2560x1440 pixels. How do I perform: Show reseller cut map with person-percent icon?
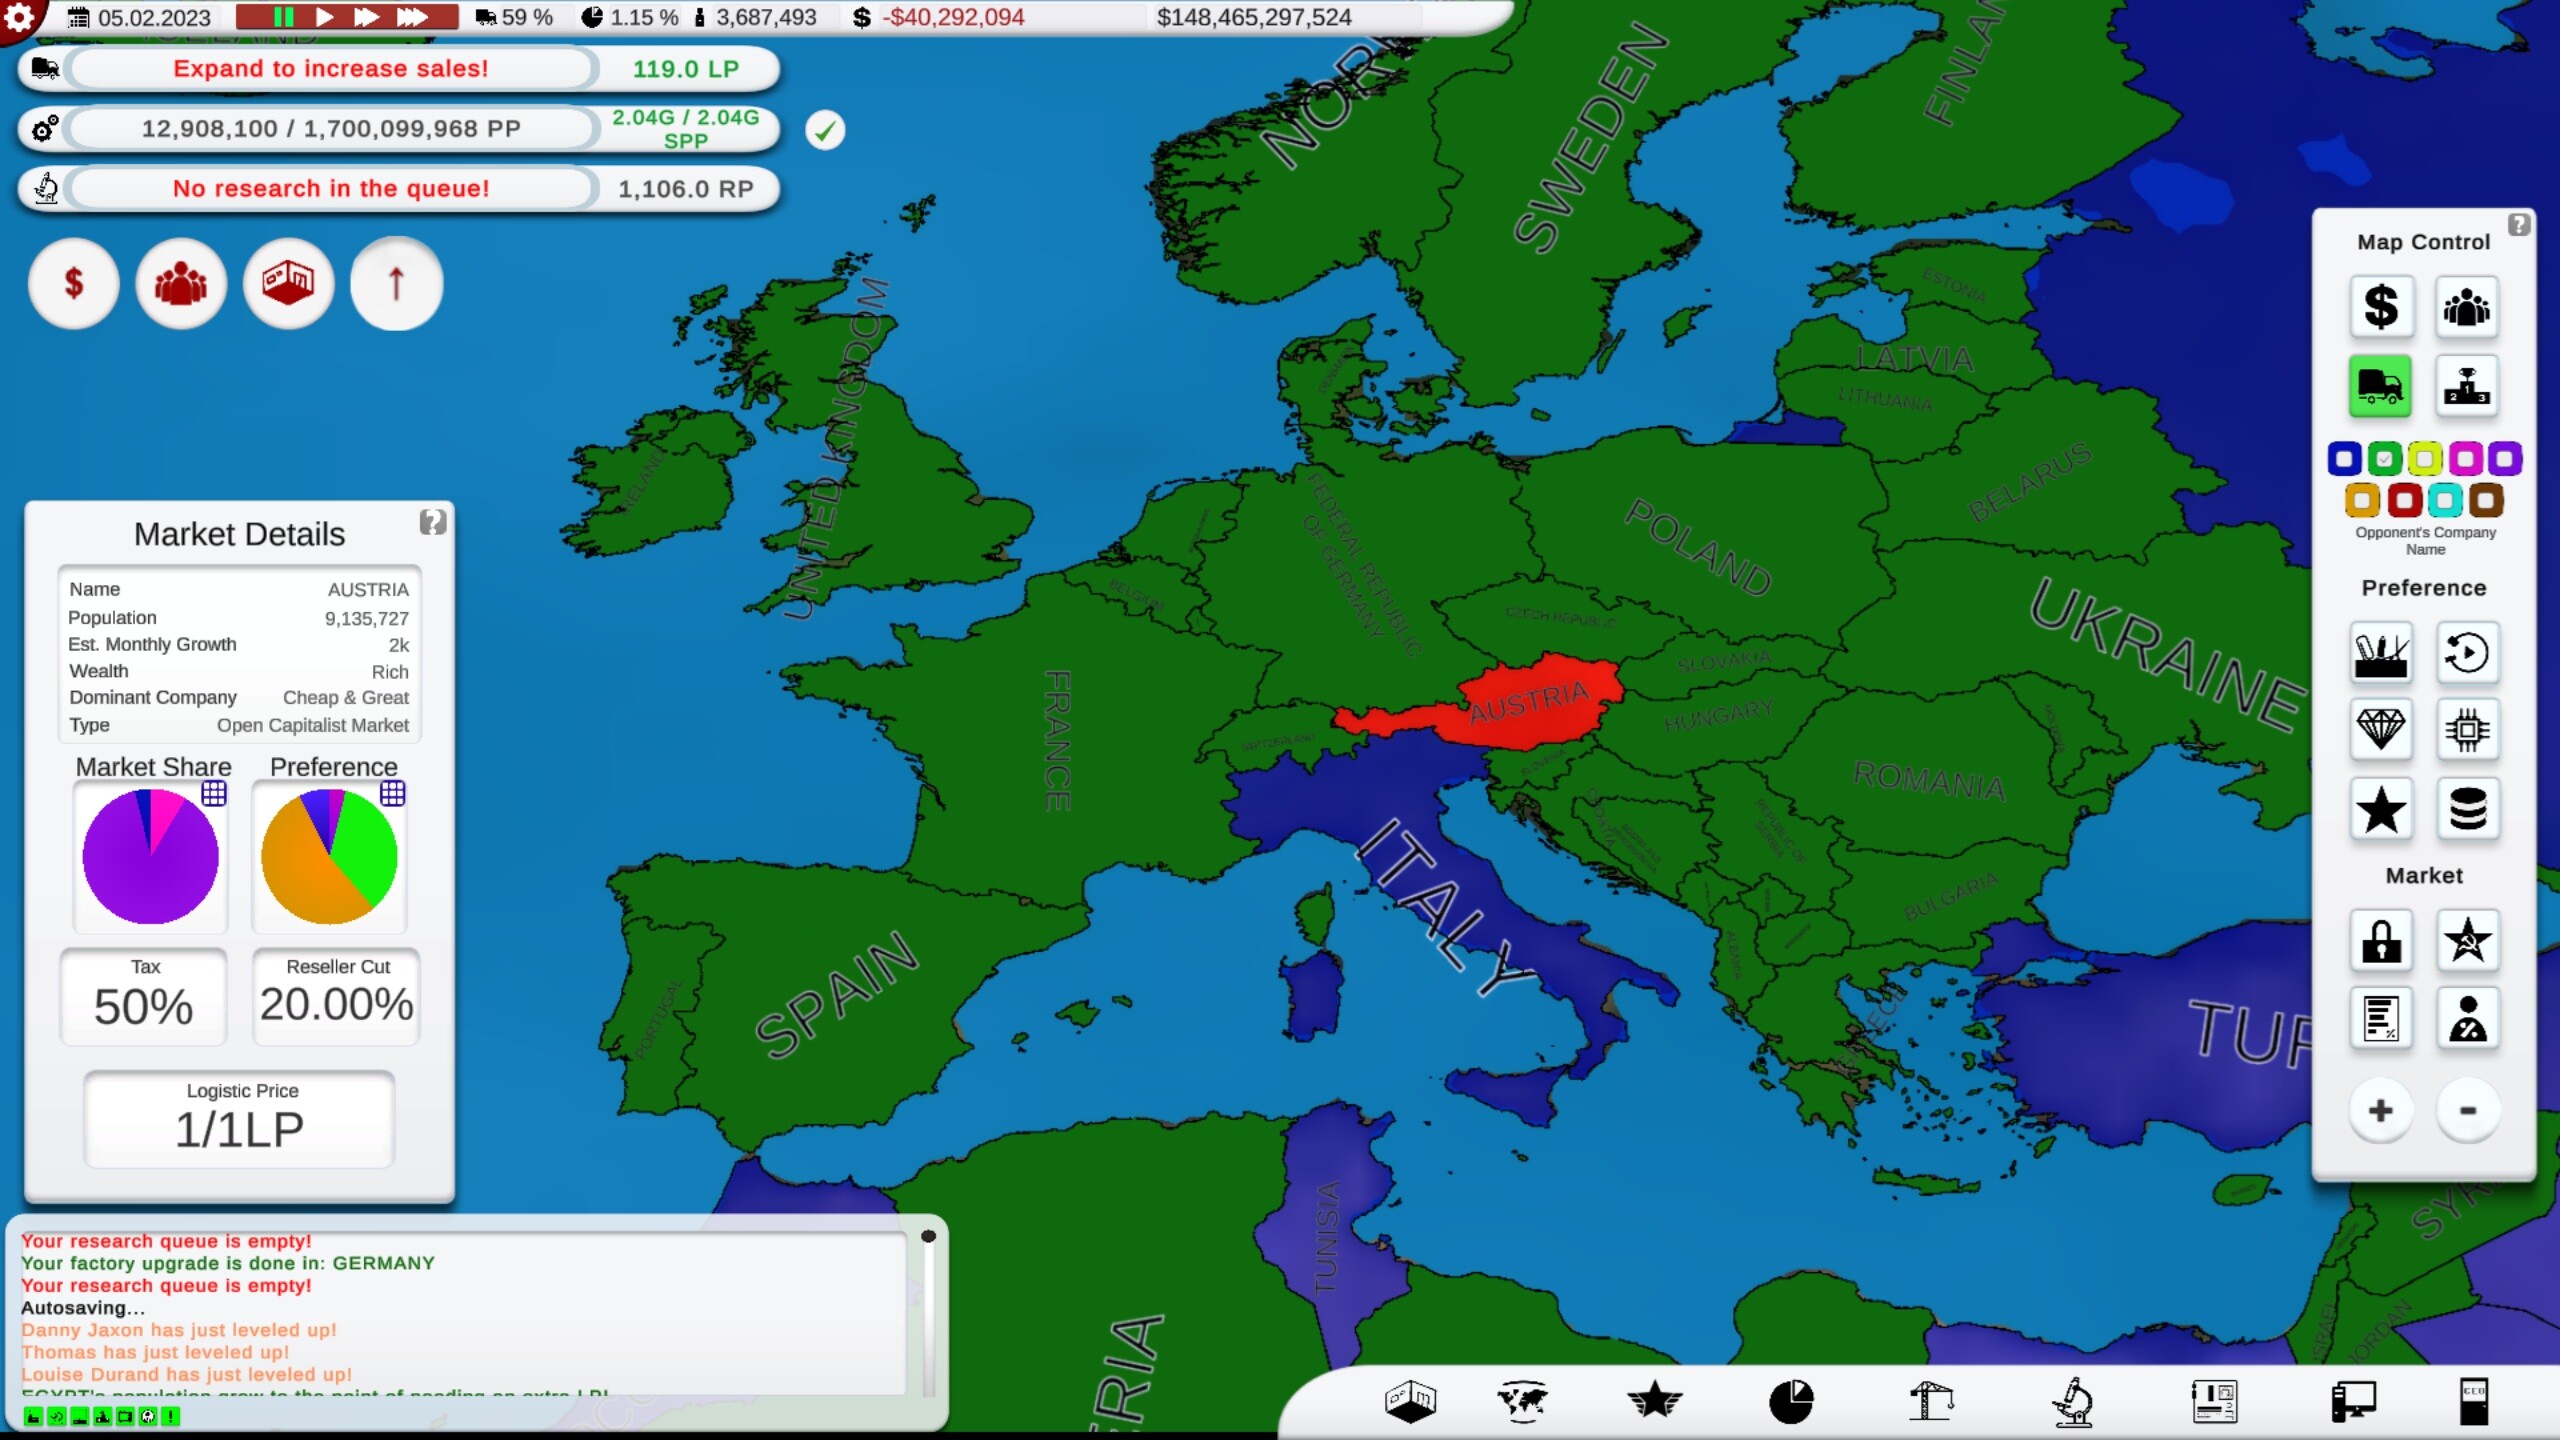point(2467,1019)
